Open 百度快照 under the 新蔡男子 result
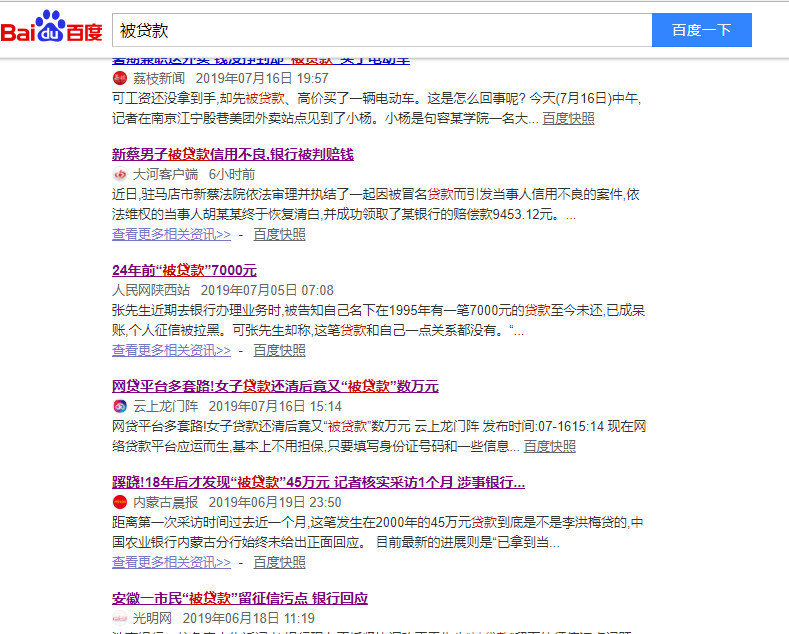 pos(279,234)
